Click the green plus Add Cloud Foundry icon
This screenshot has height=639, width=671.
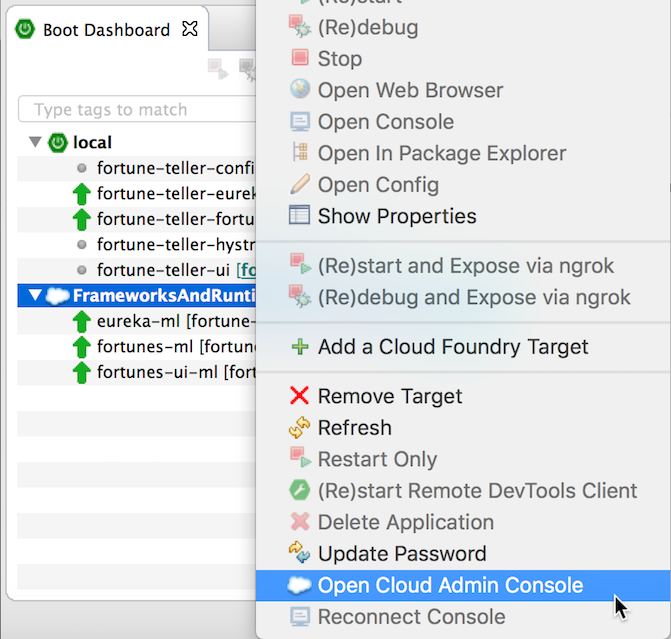(x=300, y=347)
